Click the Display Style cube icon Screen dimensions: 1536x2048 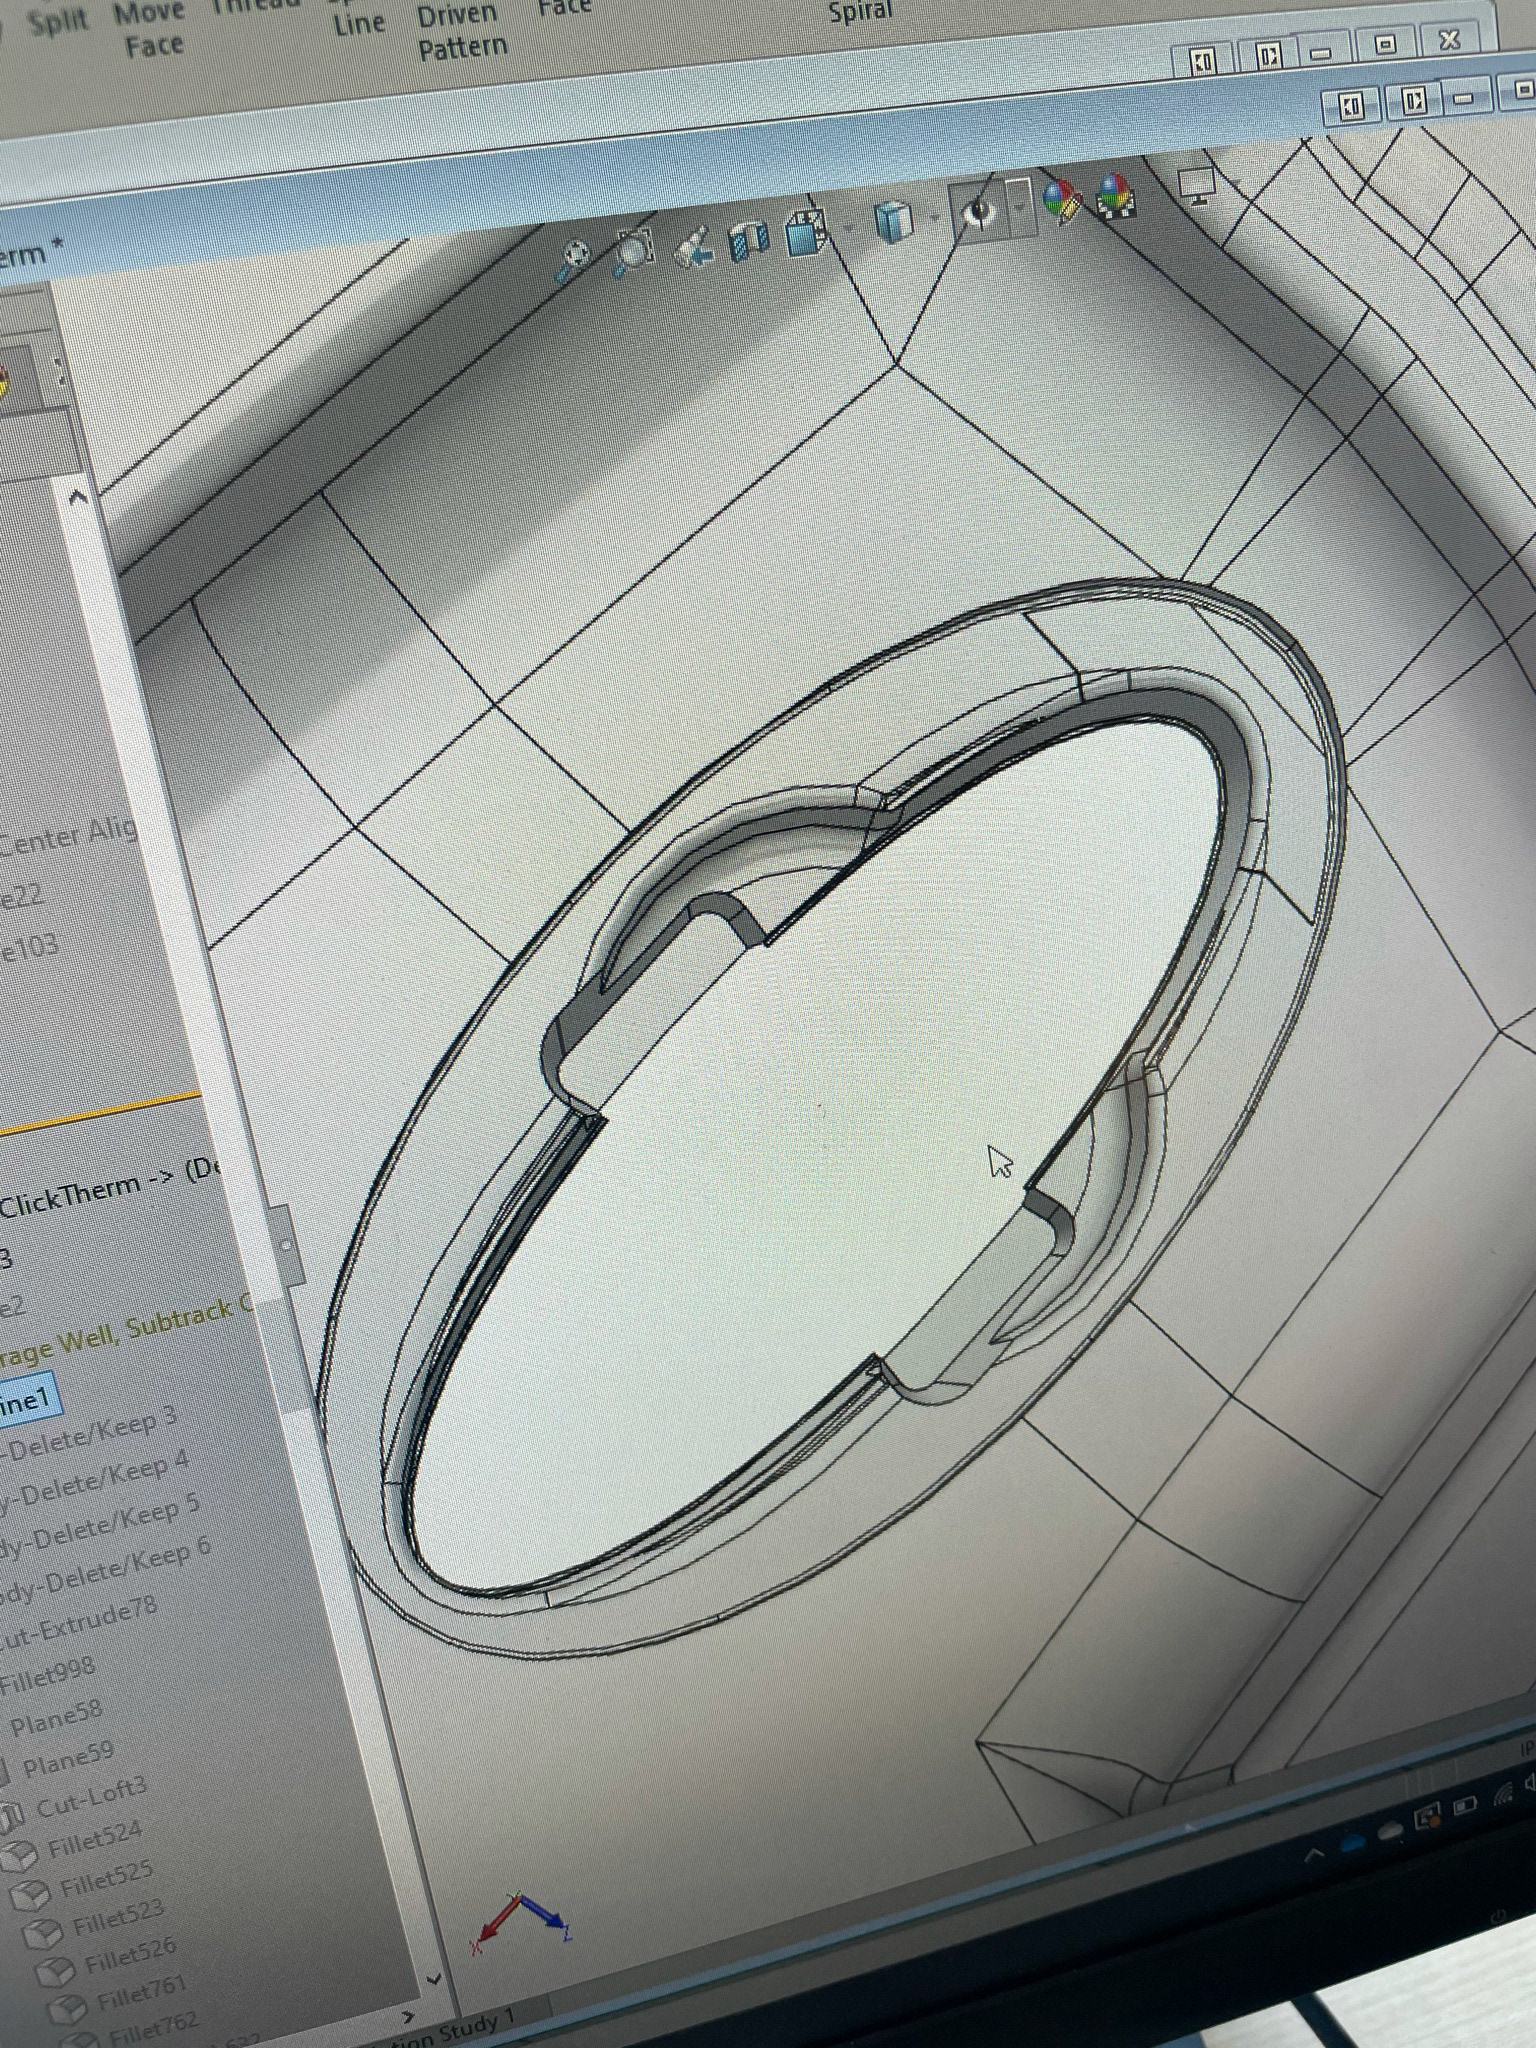(x=892, y=222)
